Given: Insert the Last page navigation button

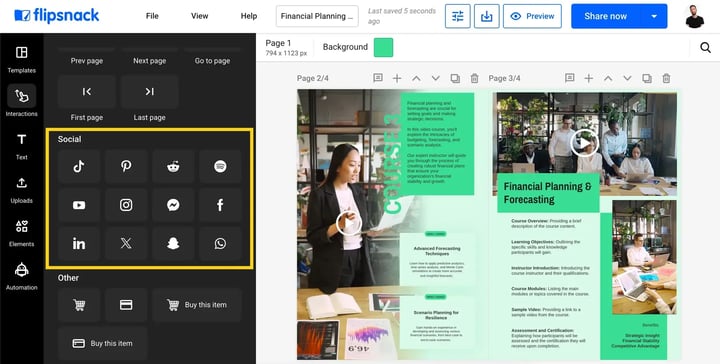Looking at the screenshot, I should [x=150, y=92].
